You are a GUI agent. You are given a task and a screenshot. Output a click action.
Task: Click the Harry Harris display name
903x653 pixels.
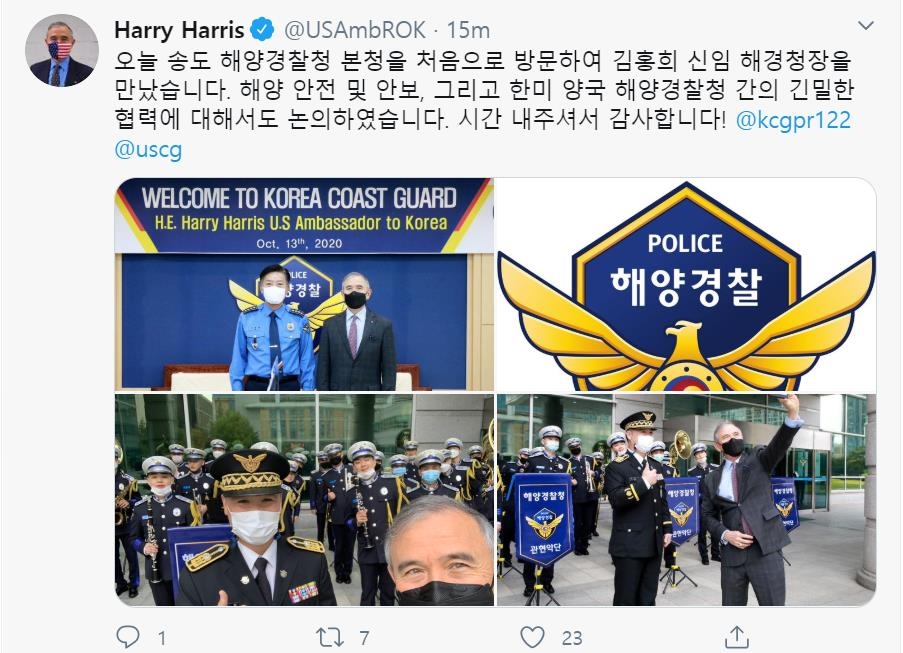[179, 30]
